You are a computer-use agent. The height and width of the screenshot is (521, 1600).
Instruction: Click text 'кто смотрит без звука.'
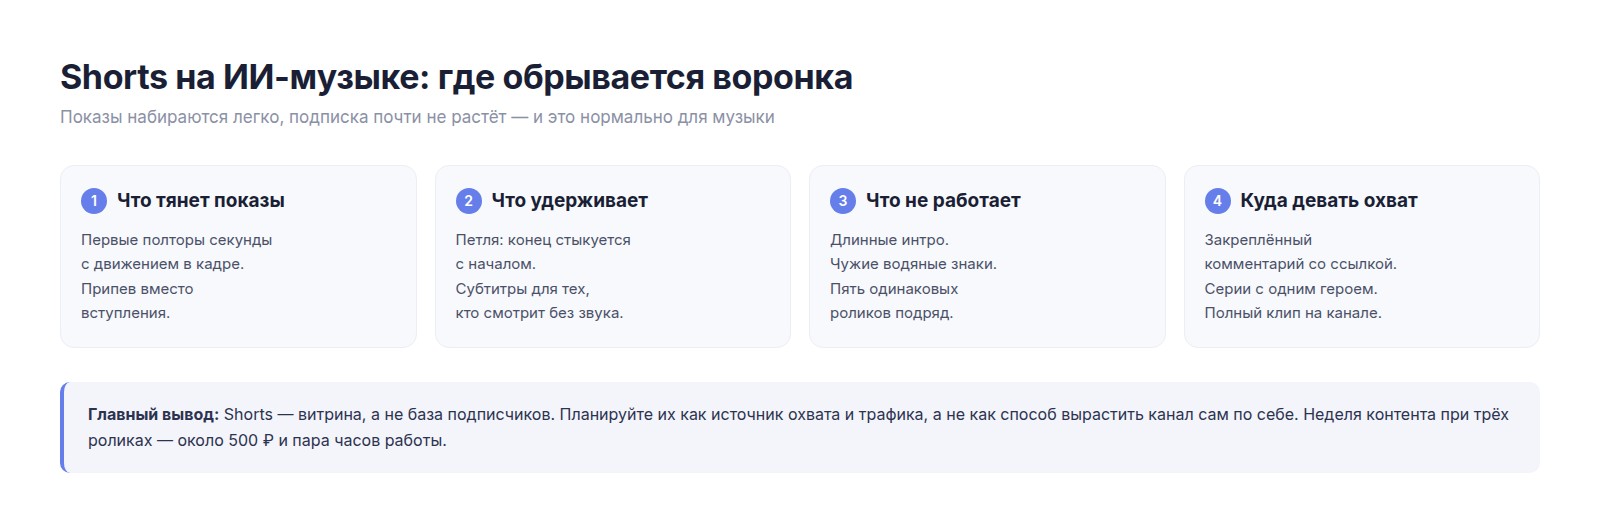point(539,313)
